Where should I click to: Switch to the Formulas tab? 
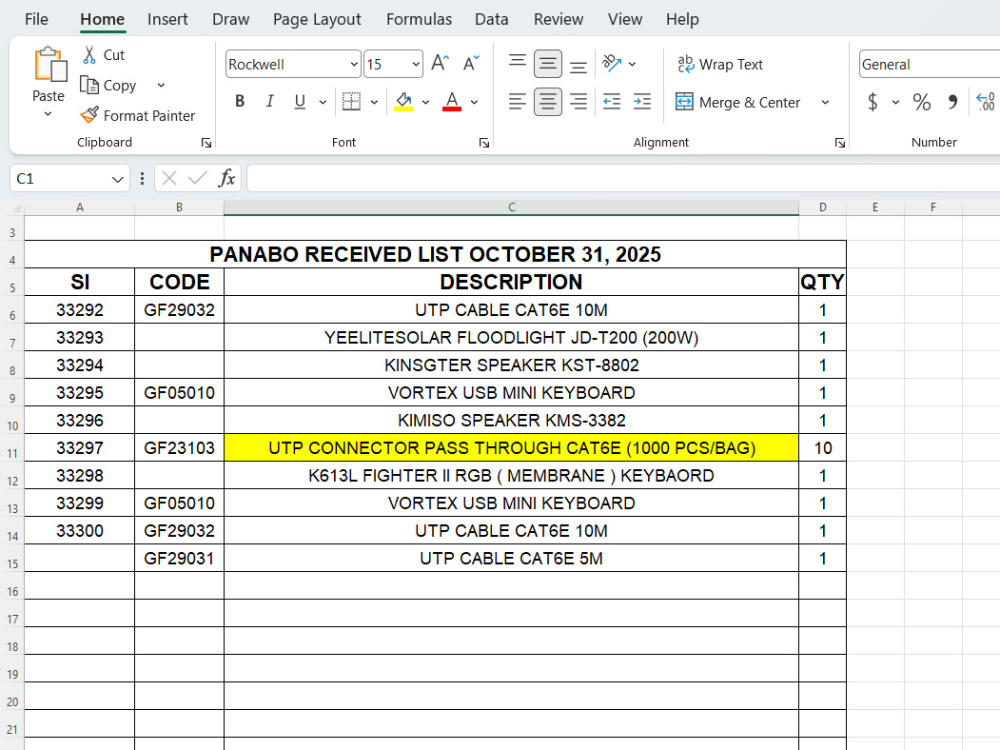[418, 19]
